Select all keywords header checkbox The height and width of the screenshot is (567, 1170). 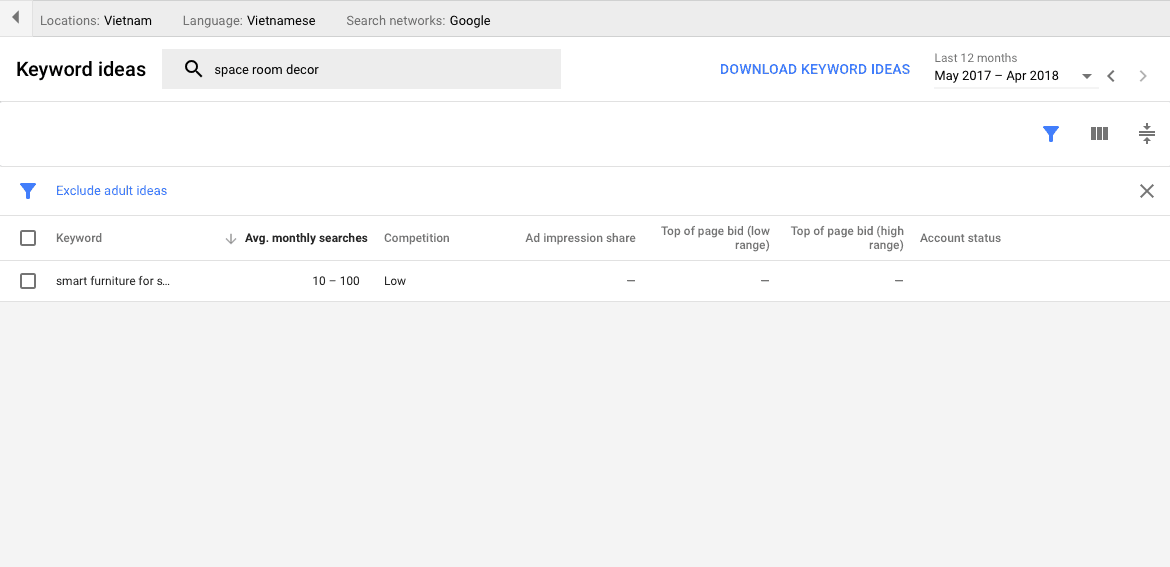(x=28, y=238)
